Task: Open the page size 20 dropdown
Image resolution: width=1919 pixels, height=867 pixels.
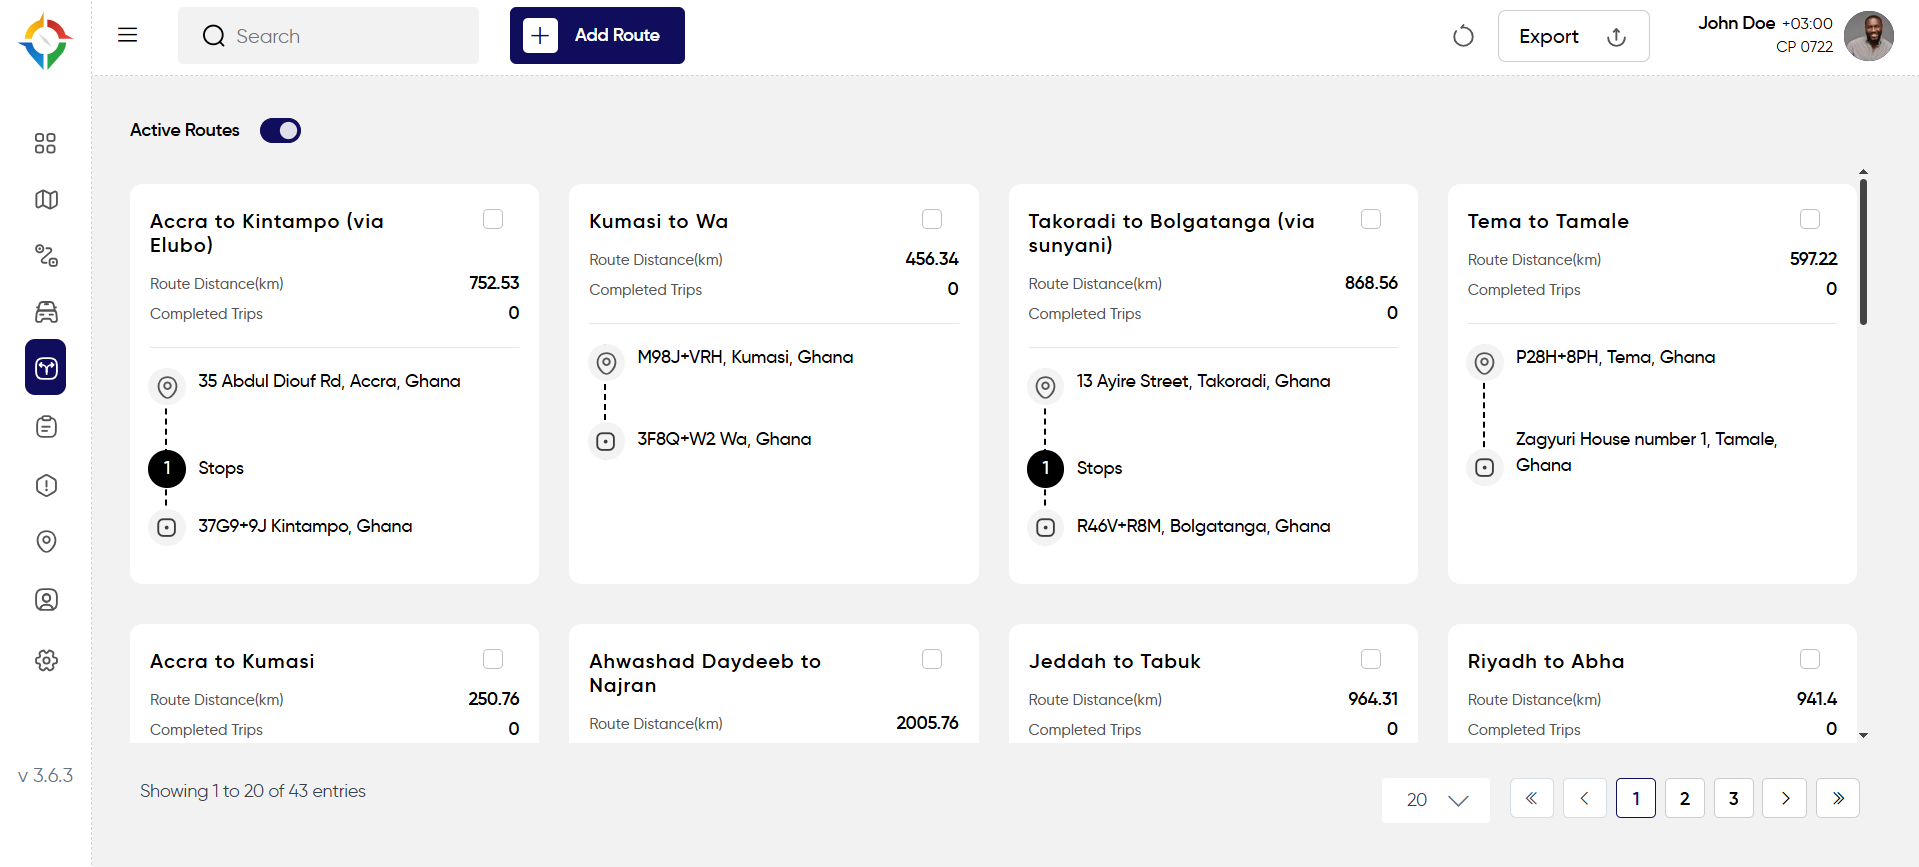Action: [x=1436, y=800]
